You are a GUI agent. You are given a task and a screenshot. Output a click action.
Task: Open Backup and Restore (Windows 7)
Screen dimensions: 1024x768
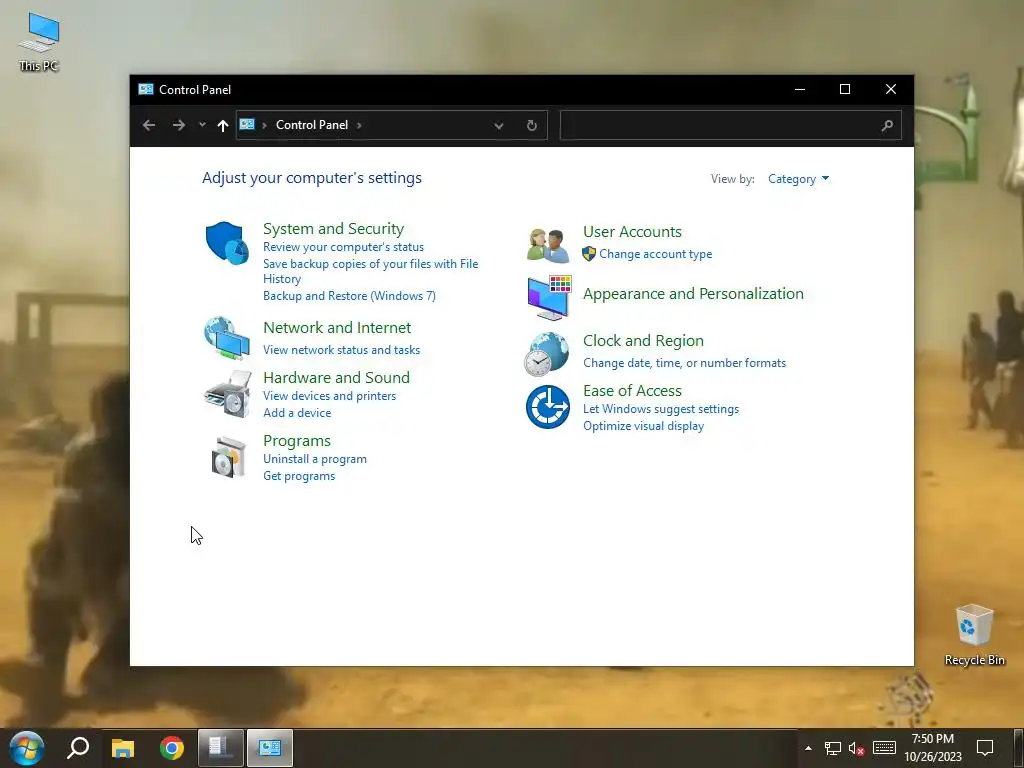coord(349,296)
